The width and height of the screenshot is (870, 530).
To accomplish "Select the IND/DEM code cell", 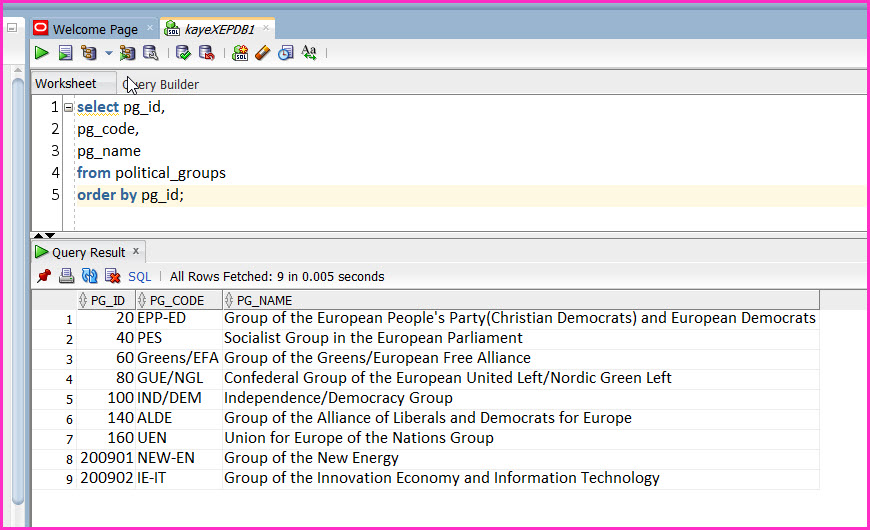I will (179, 398).
